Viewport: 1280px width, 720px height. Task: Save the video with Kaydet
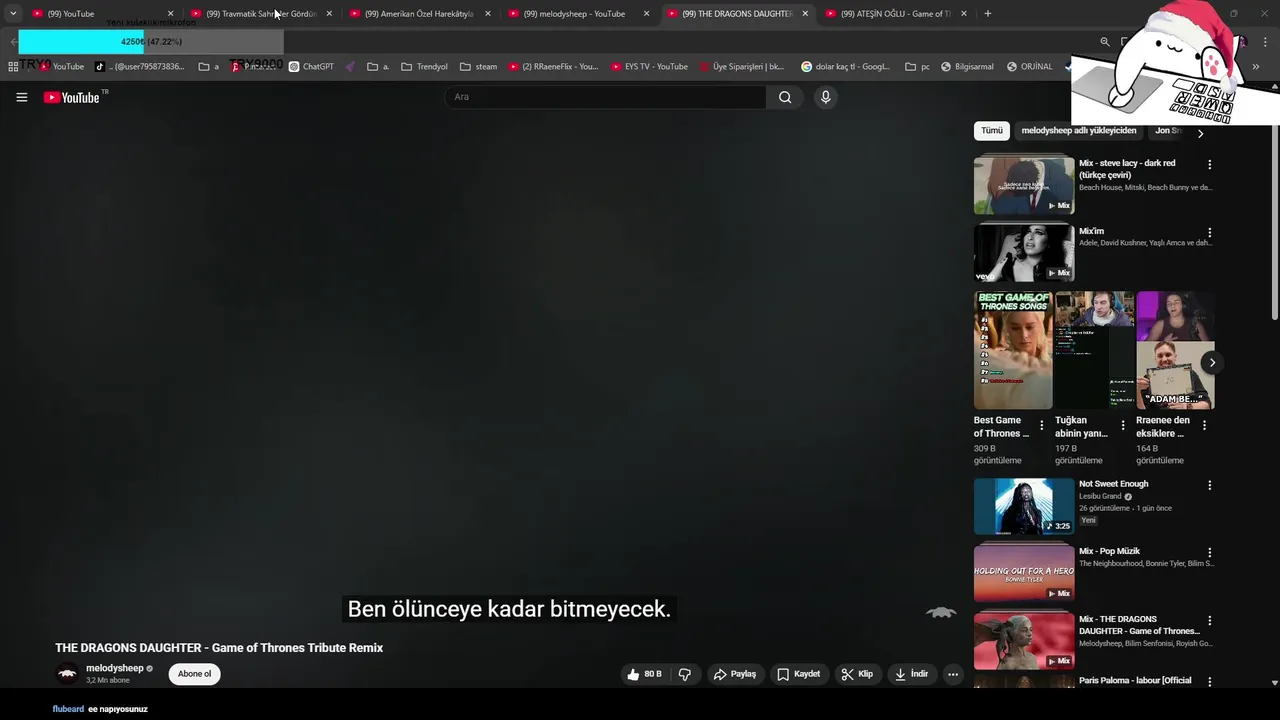pyautogui.click(x=799, y=674)
